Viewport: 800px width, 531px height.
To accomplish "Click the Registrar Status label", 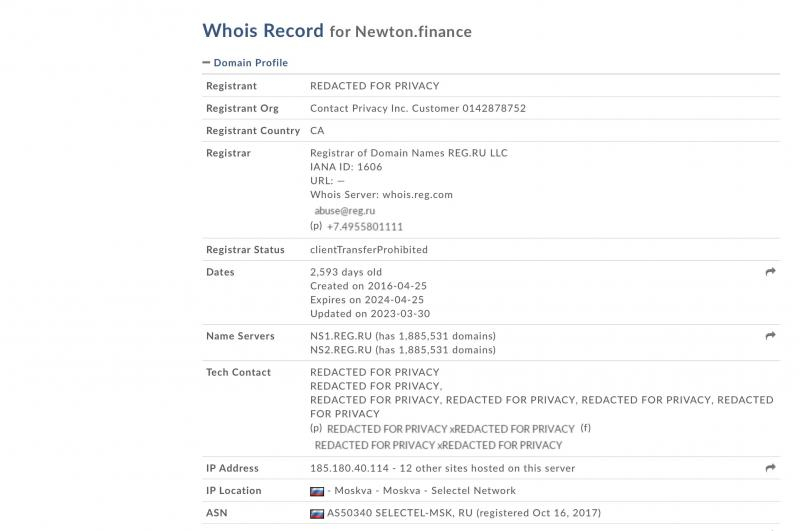I will [x=245, y=249].
